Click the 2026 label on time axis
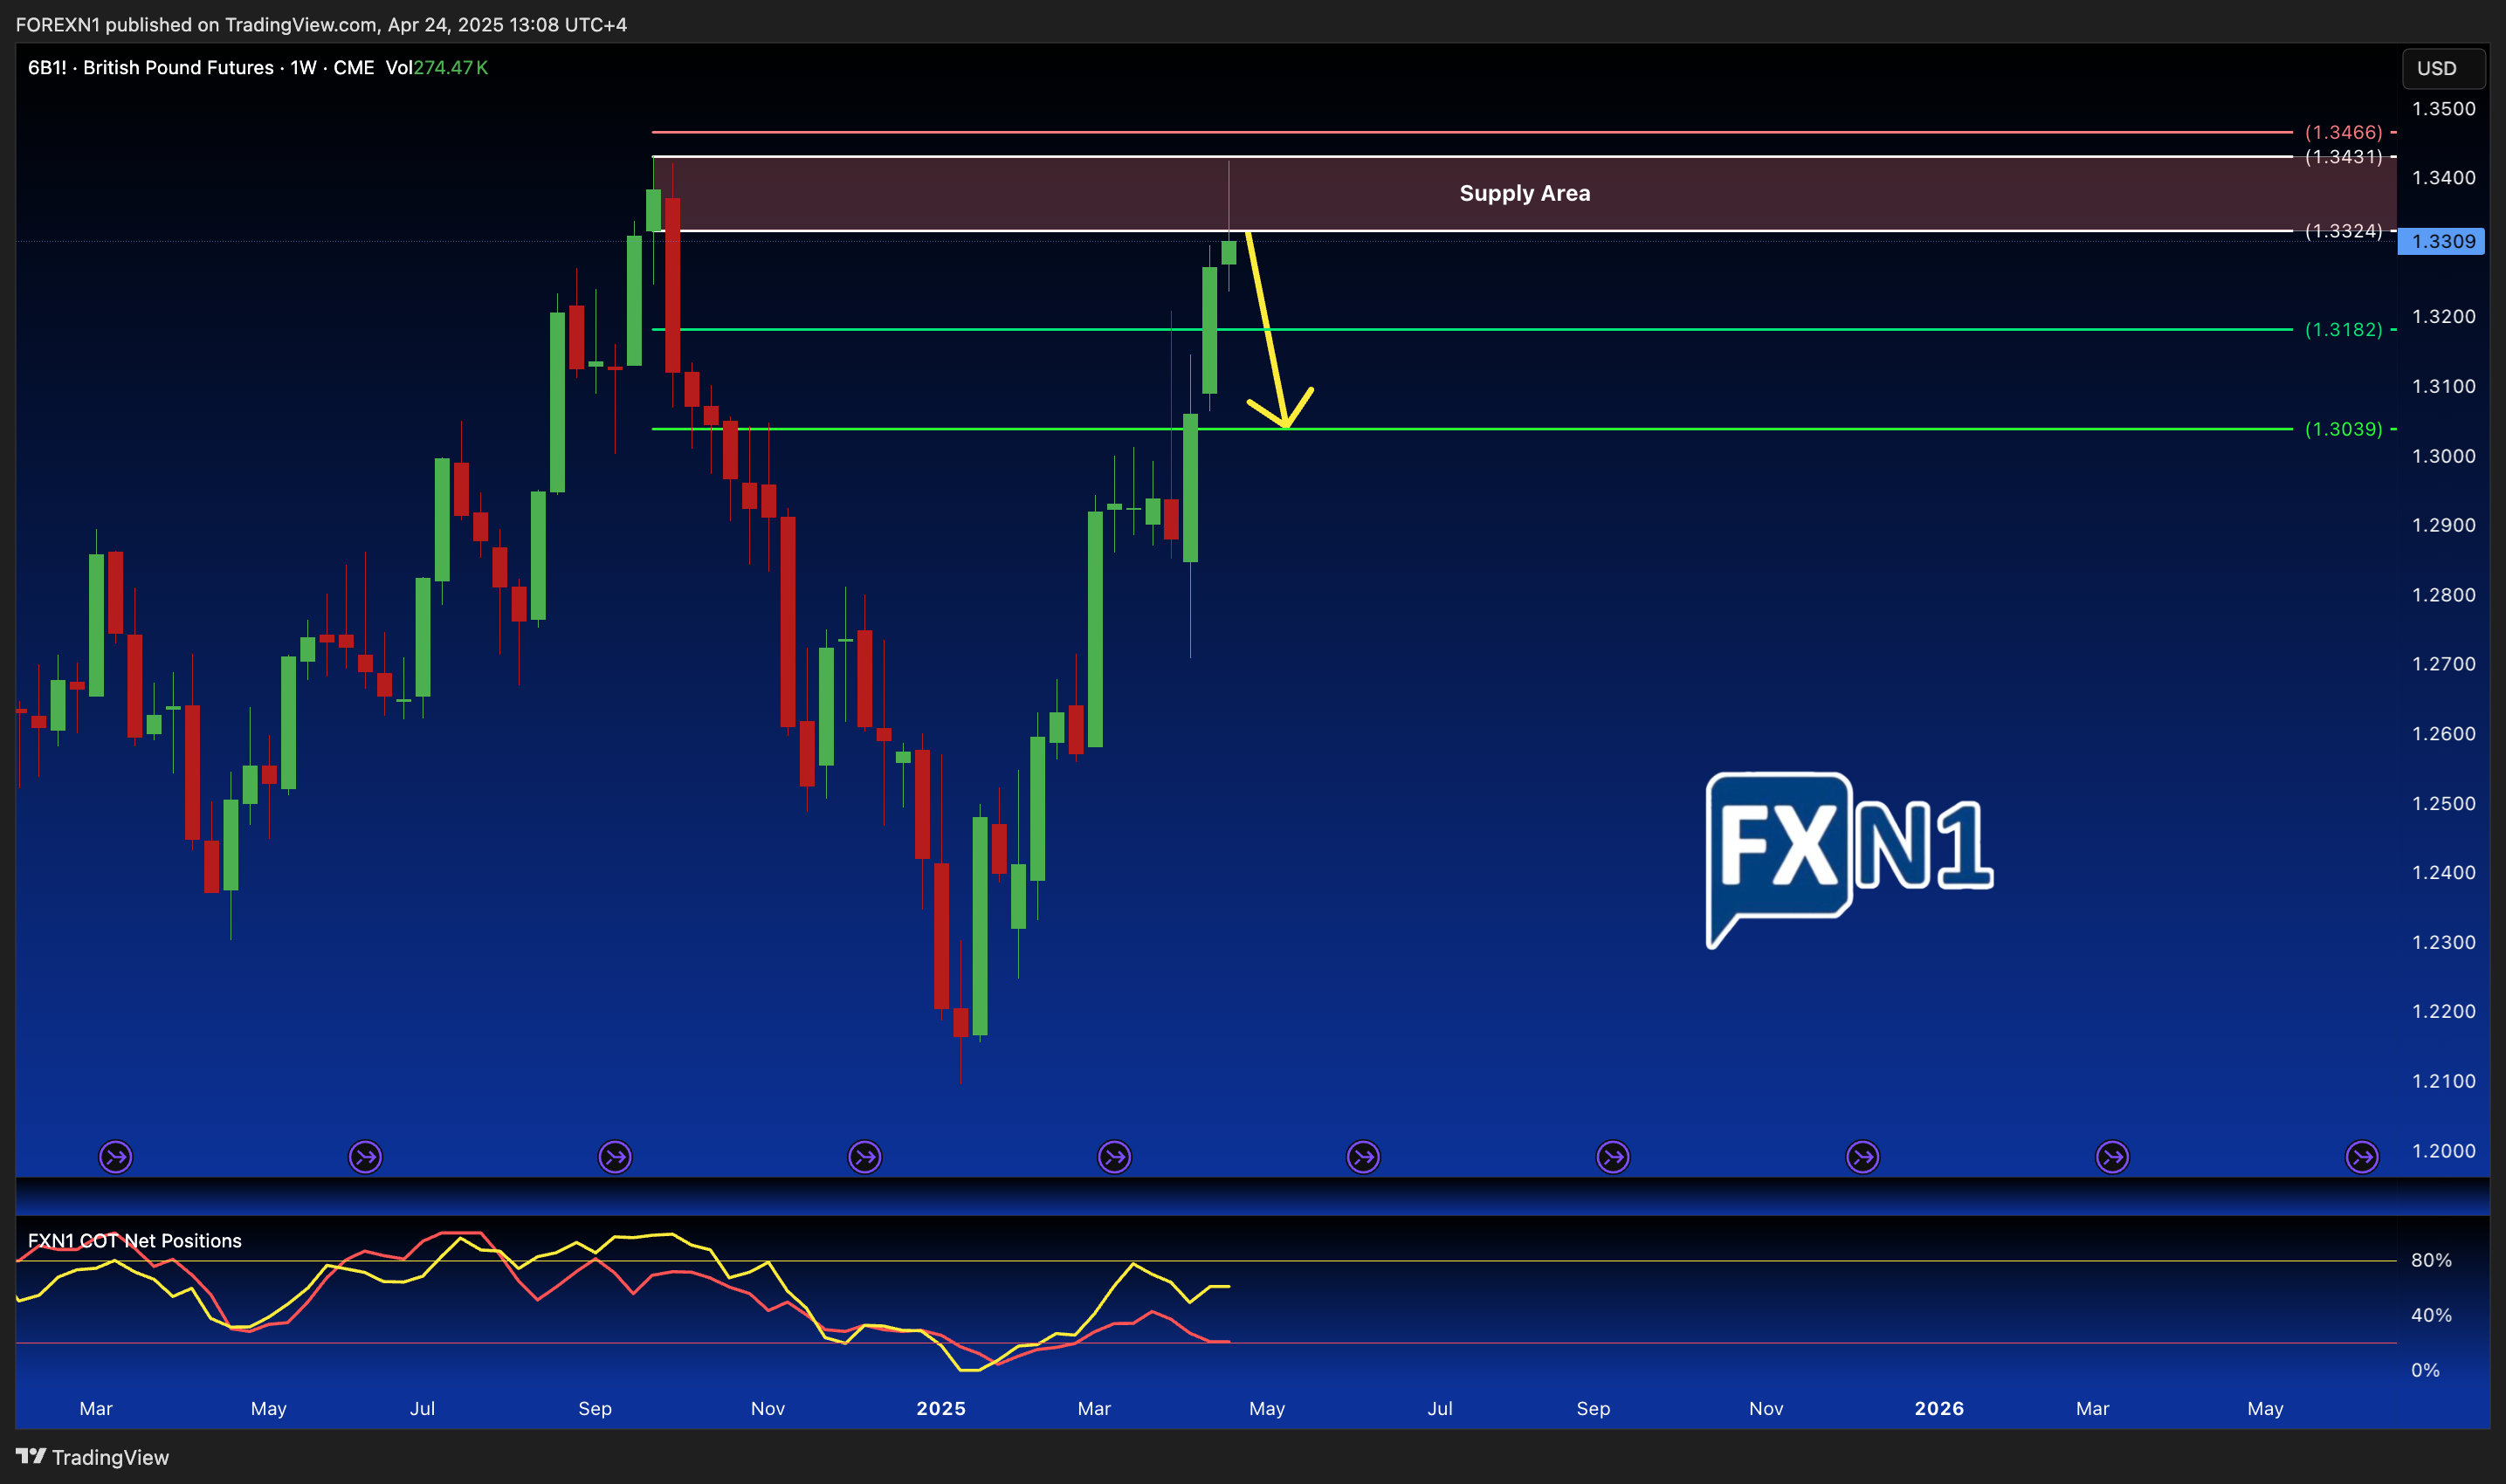Viewport: 2506px width, 1484px height. 1939,1408
